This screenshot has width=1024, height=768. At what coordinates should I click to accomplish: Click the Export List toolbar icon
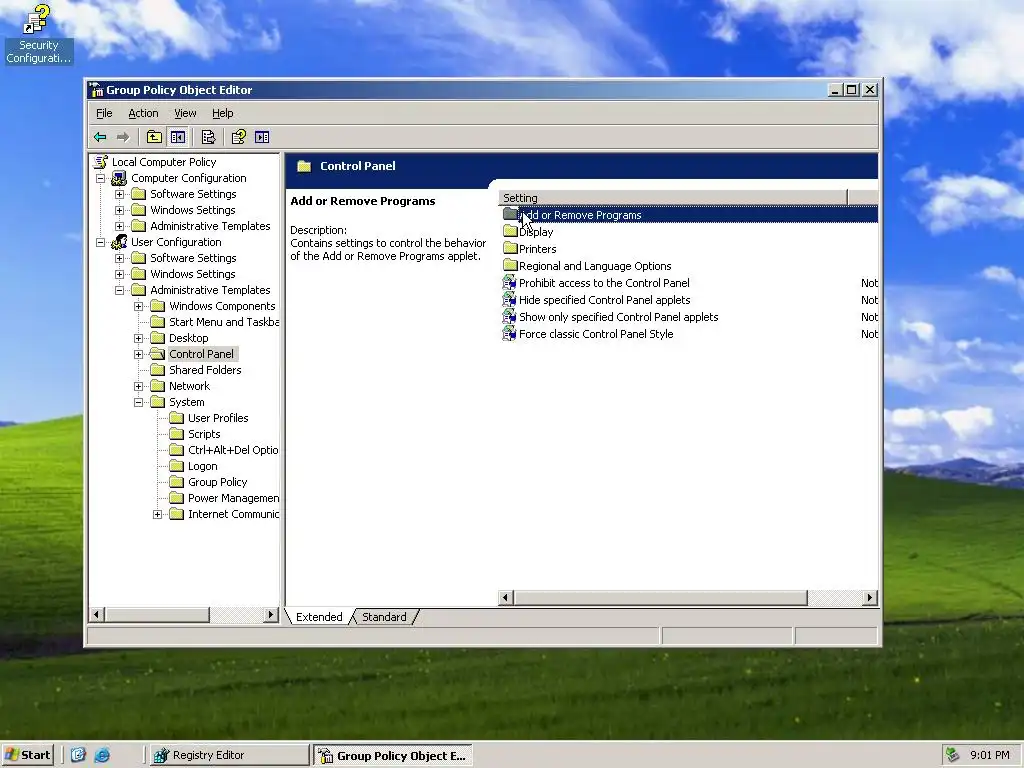point(208,137)
